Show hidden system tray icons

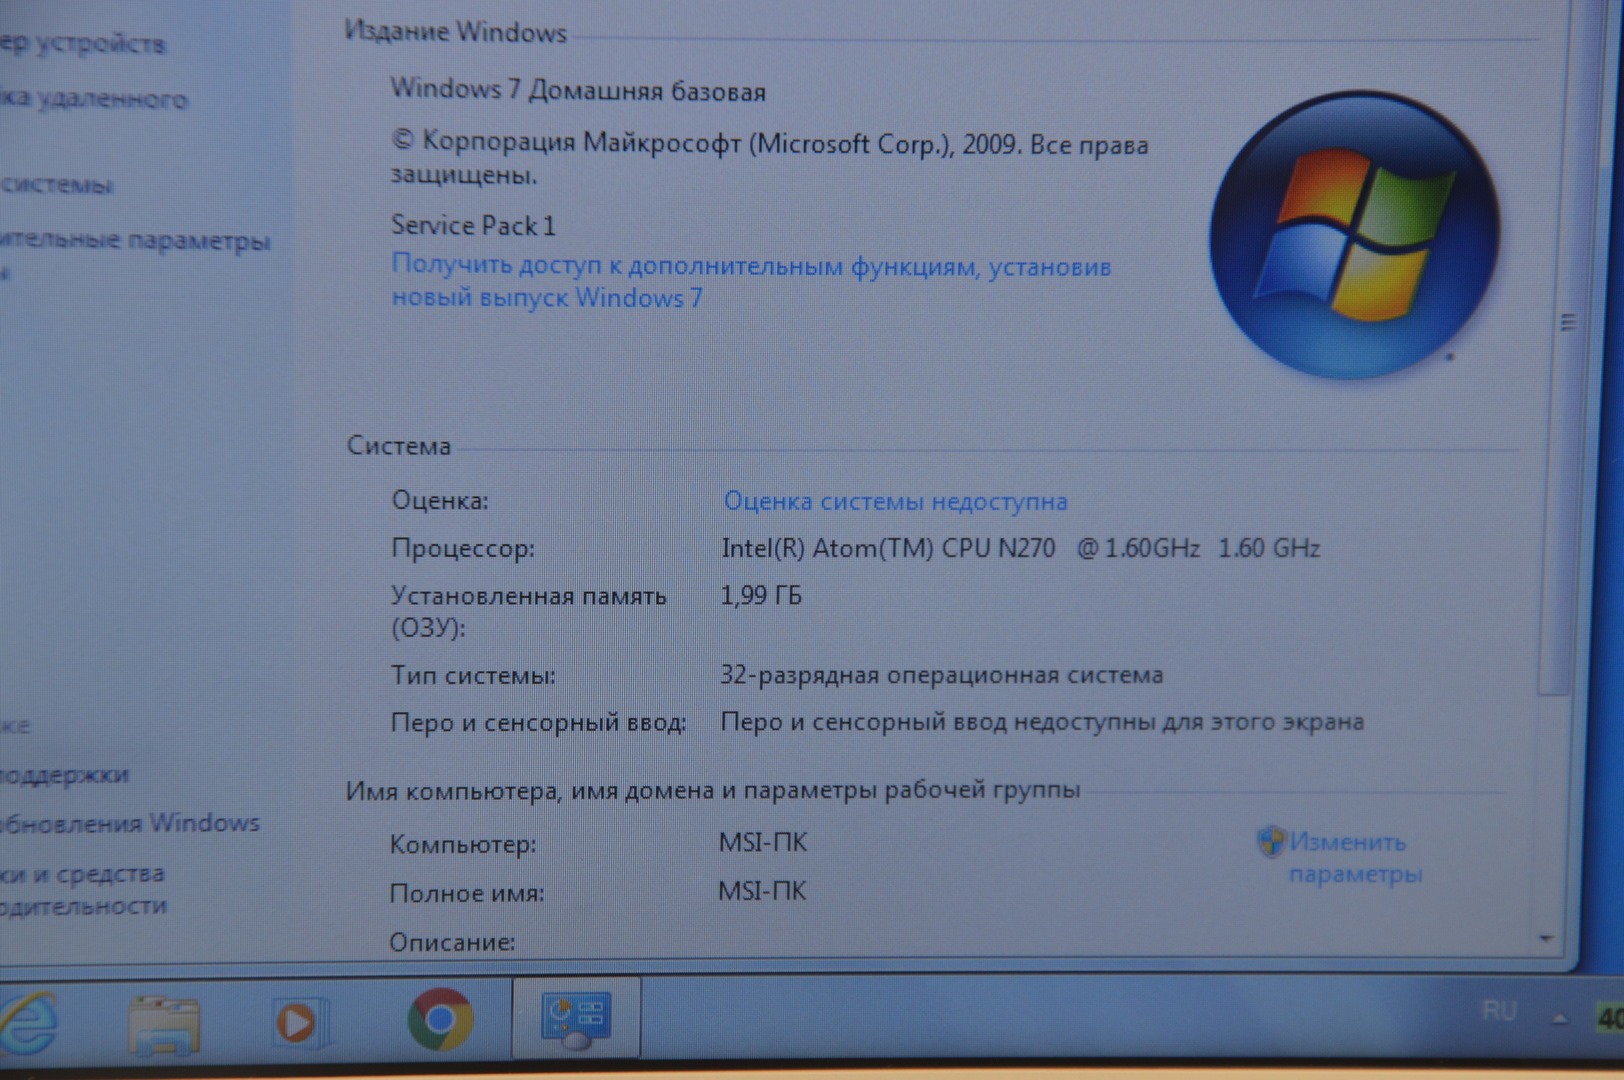pyautogui.click(x=1559, y=1018)
